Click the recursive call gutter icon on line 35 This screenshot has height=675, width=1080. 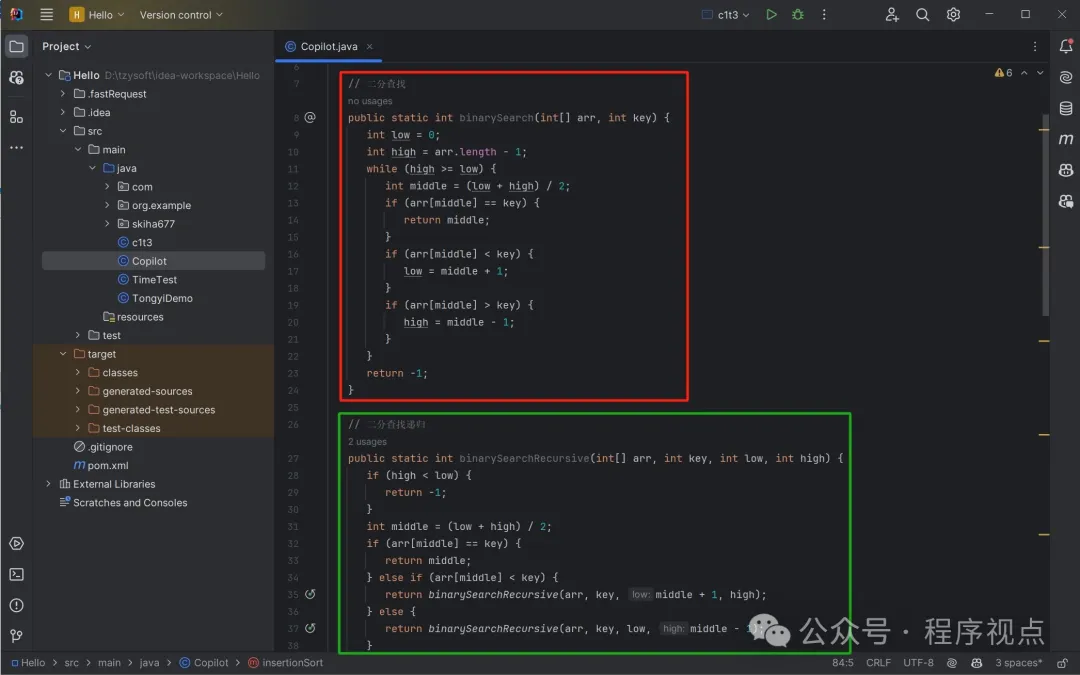311,594
